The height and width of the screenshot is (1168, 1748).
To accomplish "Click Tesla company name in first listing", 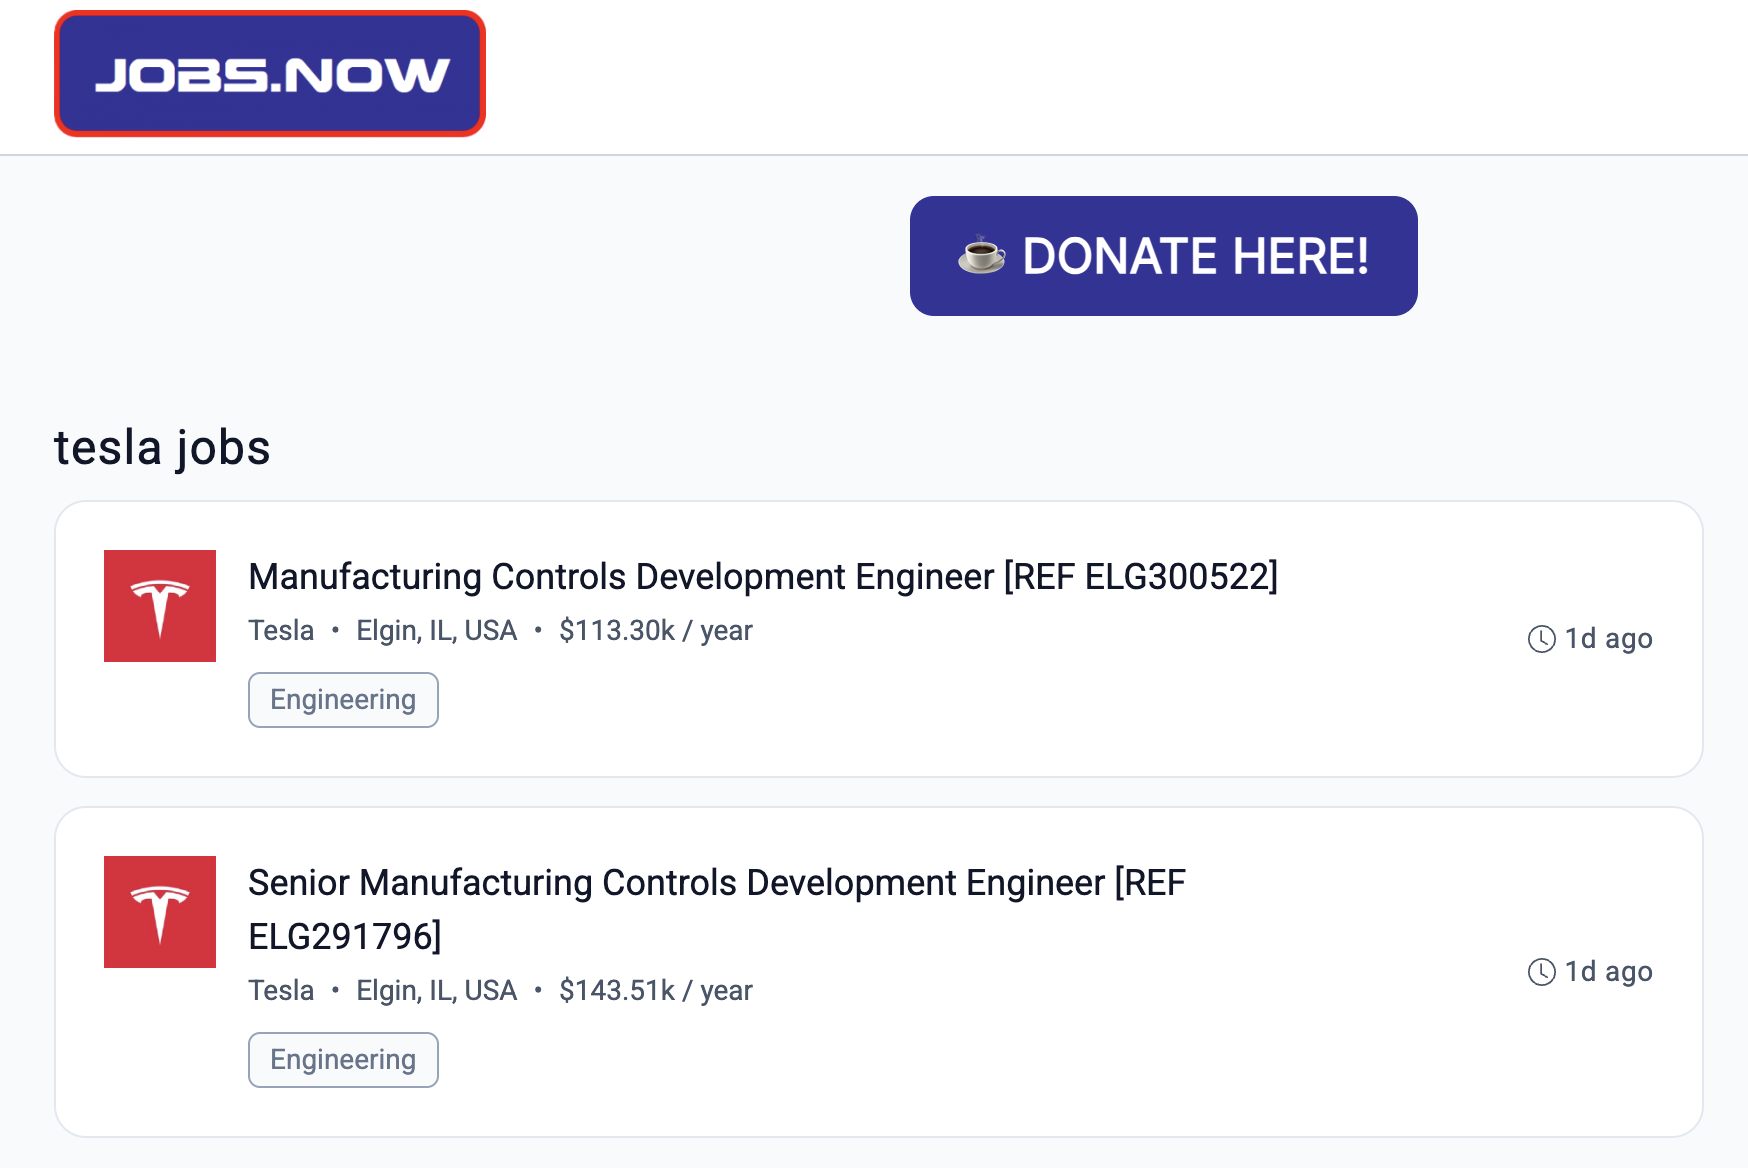I will click(x=281, y=631).
